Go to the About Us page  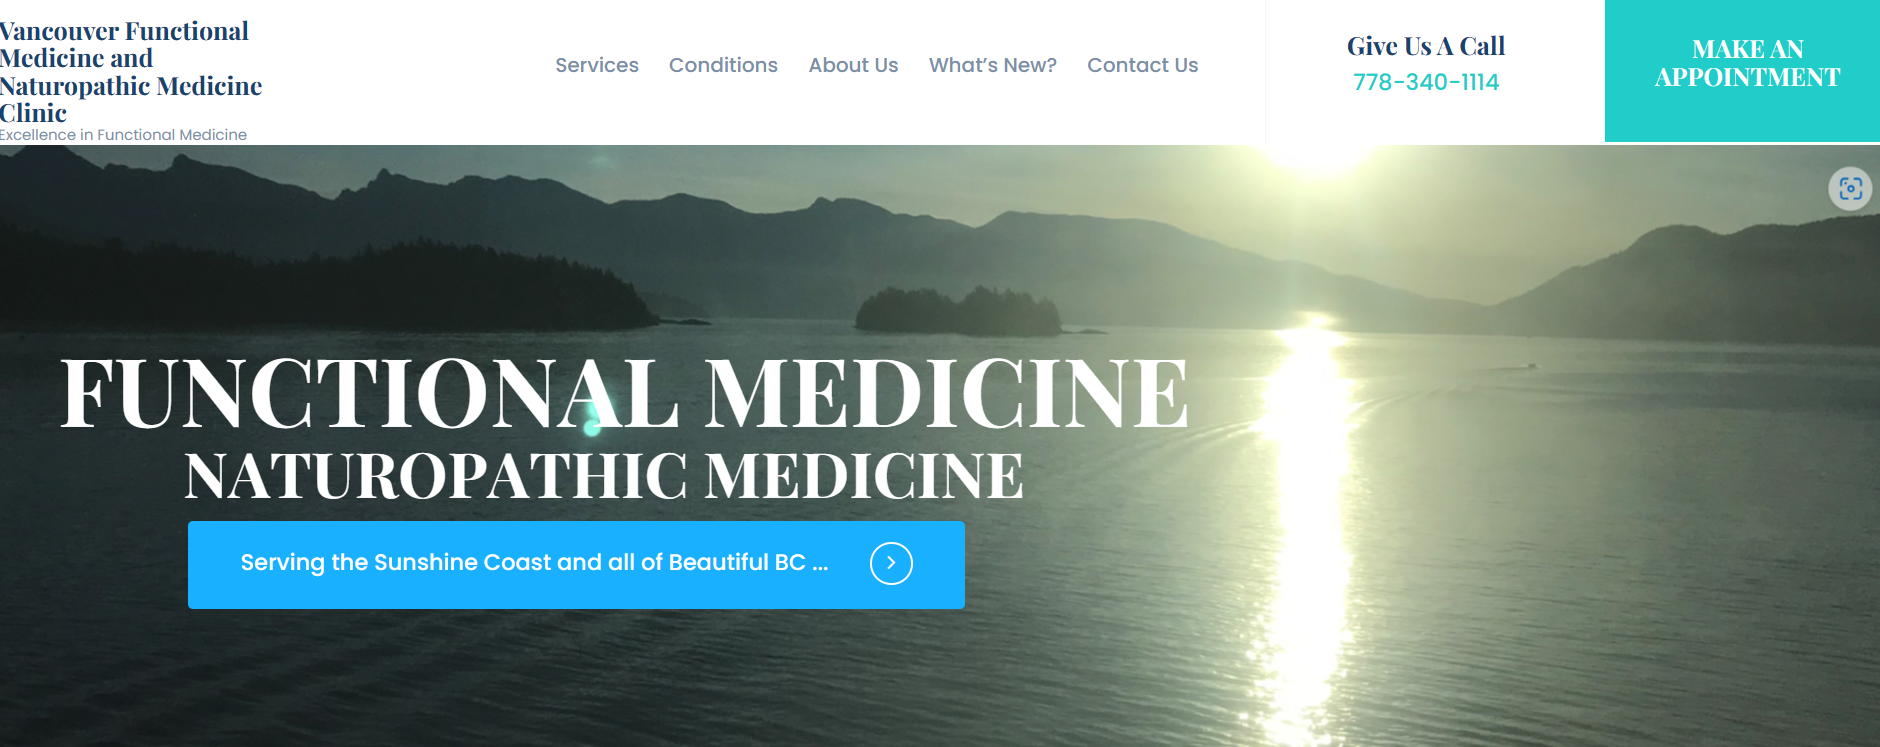coord(853,65)
